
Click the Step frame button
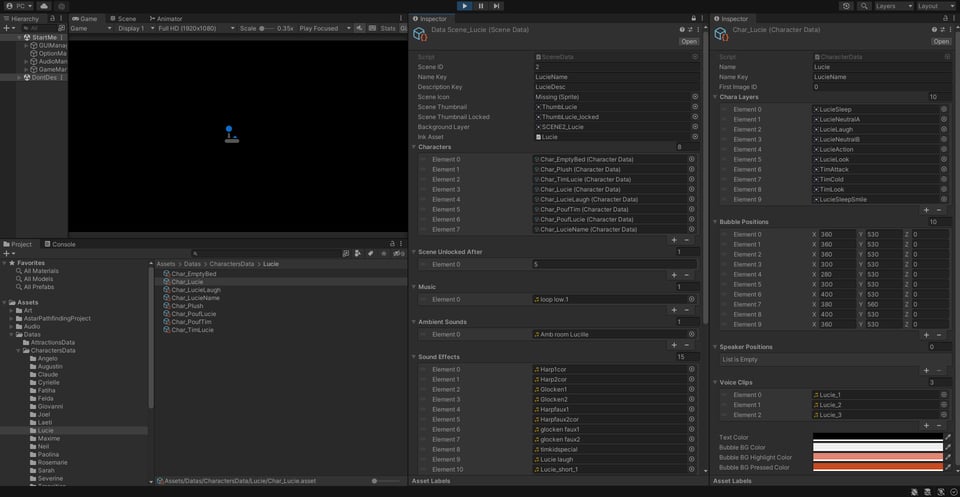click(498, 6)
